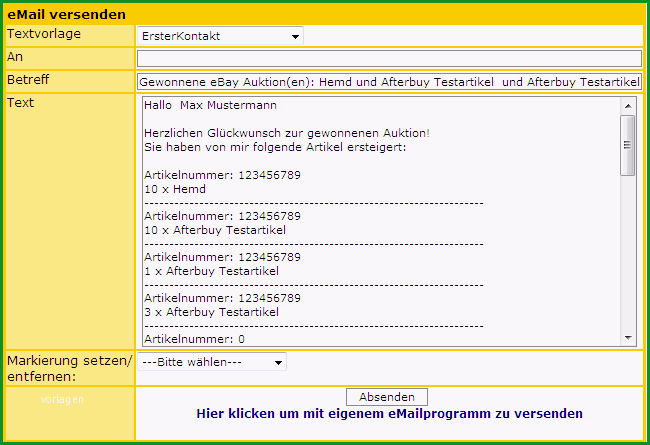Viewport: 650px width, 445px height.
Task: Click the Absenden button
Action: pos(387,397)
